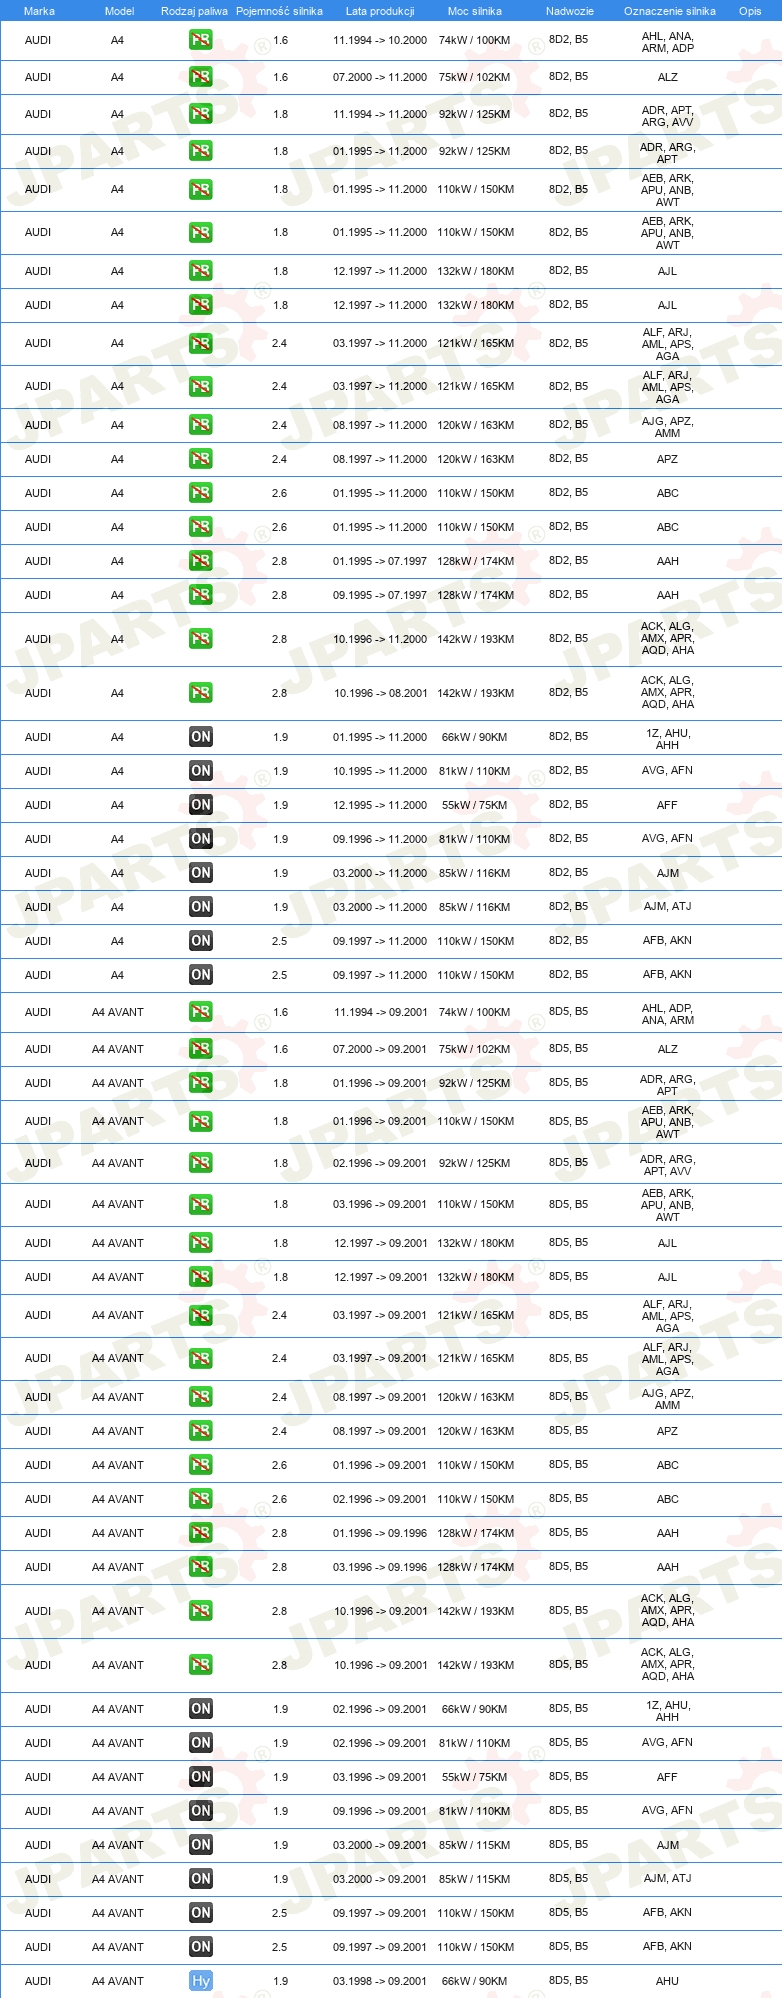
Task: Click '75kW / 102KM' in A4 AVANT row
Action: (x=474, y=1049)
